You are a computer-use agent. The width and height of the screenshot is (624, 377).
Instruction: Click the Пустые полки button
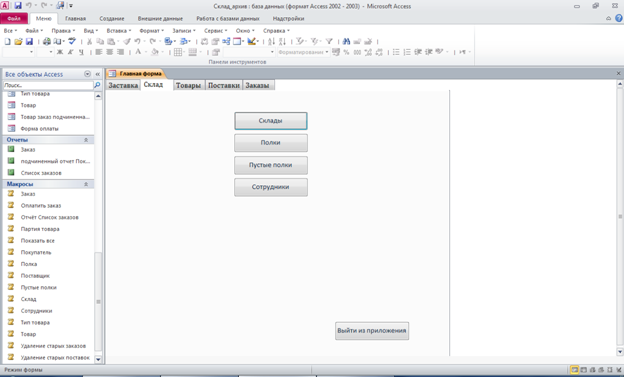[x=271, y=165]
